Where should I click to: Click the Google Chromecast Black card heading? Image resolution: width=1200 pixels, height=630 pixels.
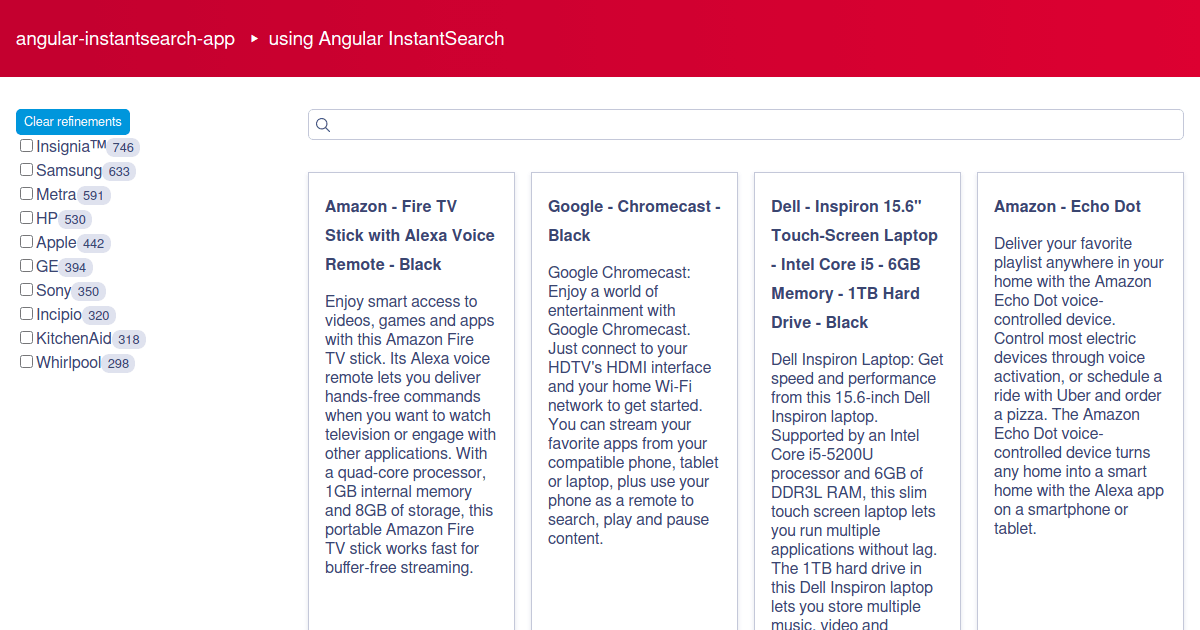tap(634, 221)
